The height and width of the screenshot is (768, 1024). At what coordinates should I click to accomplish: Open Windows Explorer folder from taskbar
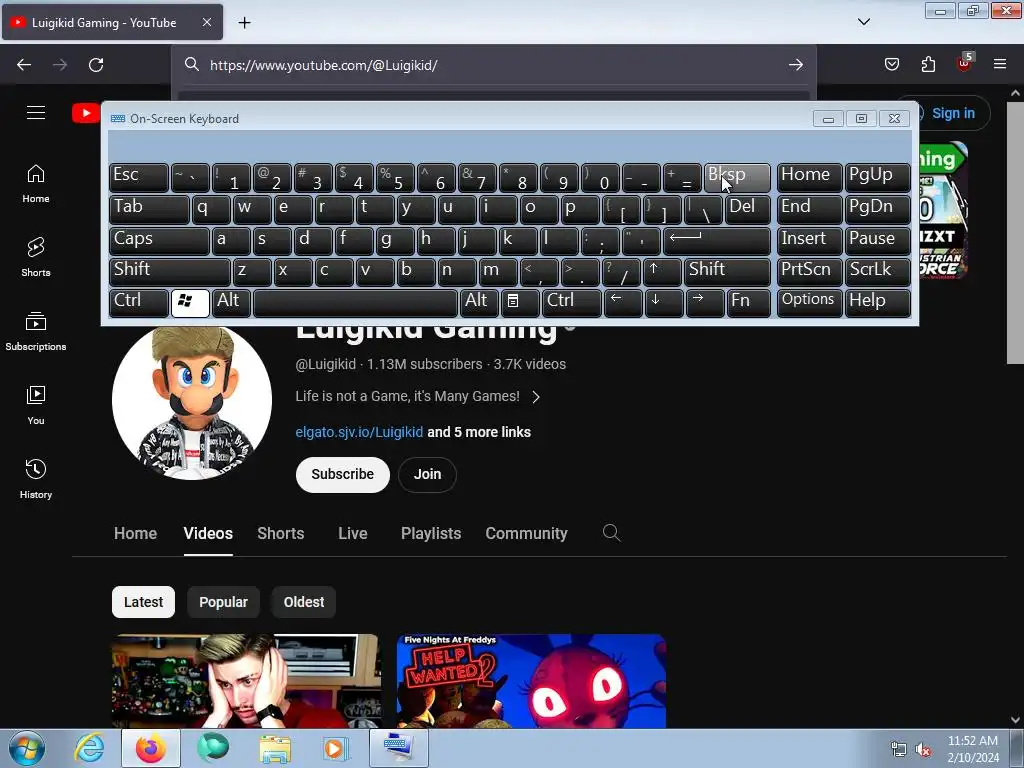pos(275,748)
